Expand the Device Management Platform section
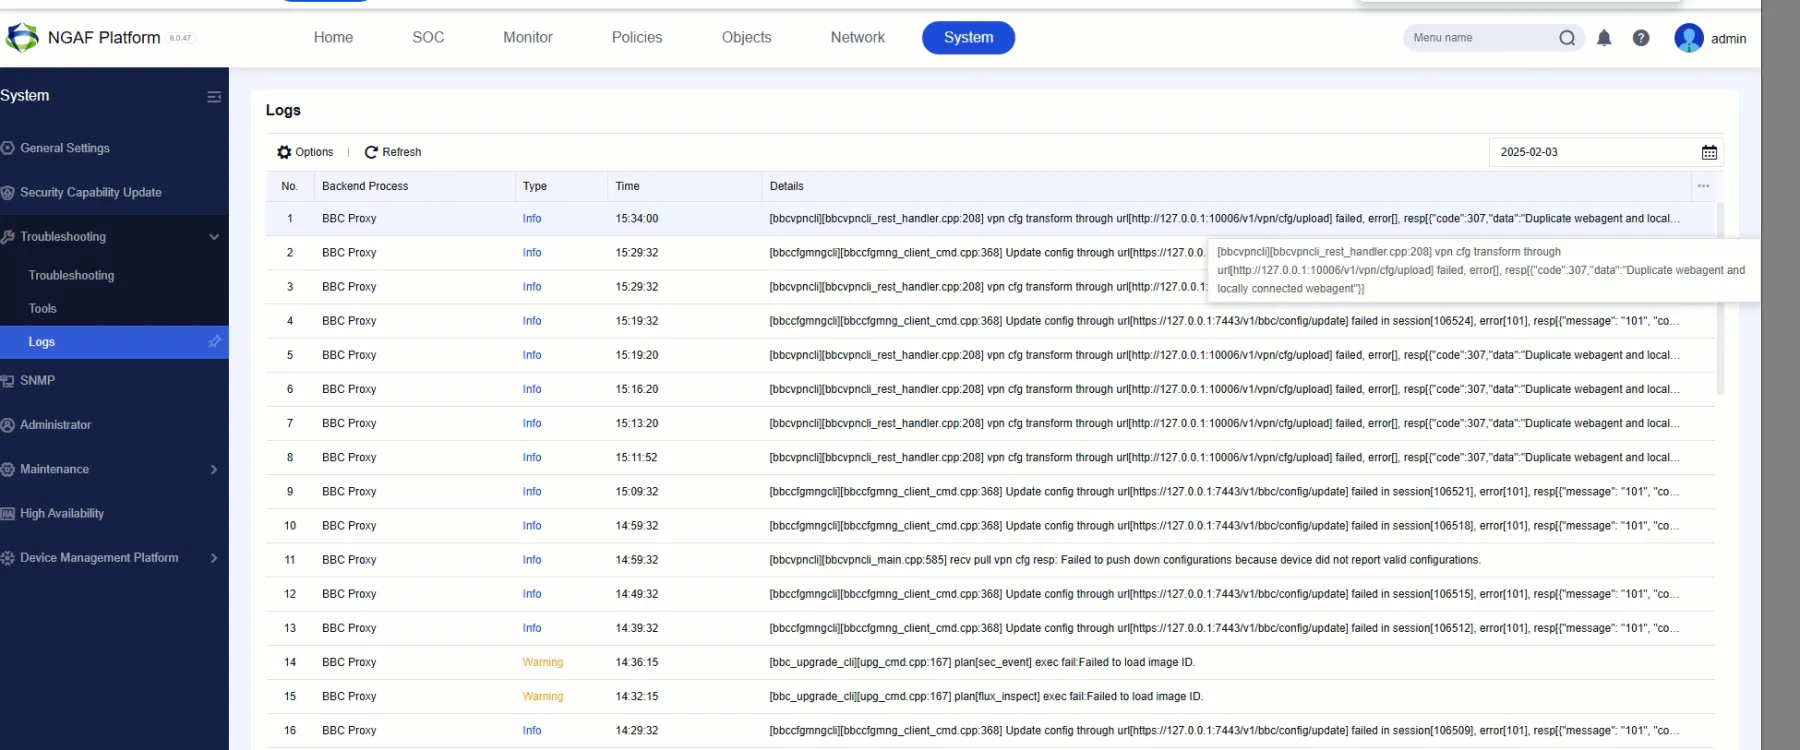Viewport: 1800px width, 750px height. 214,558
